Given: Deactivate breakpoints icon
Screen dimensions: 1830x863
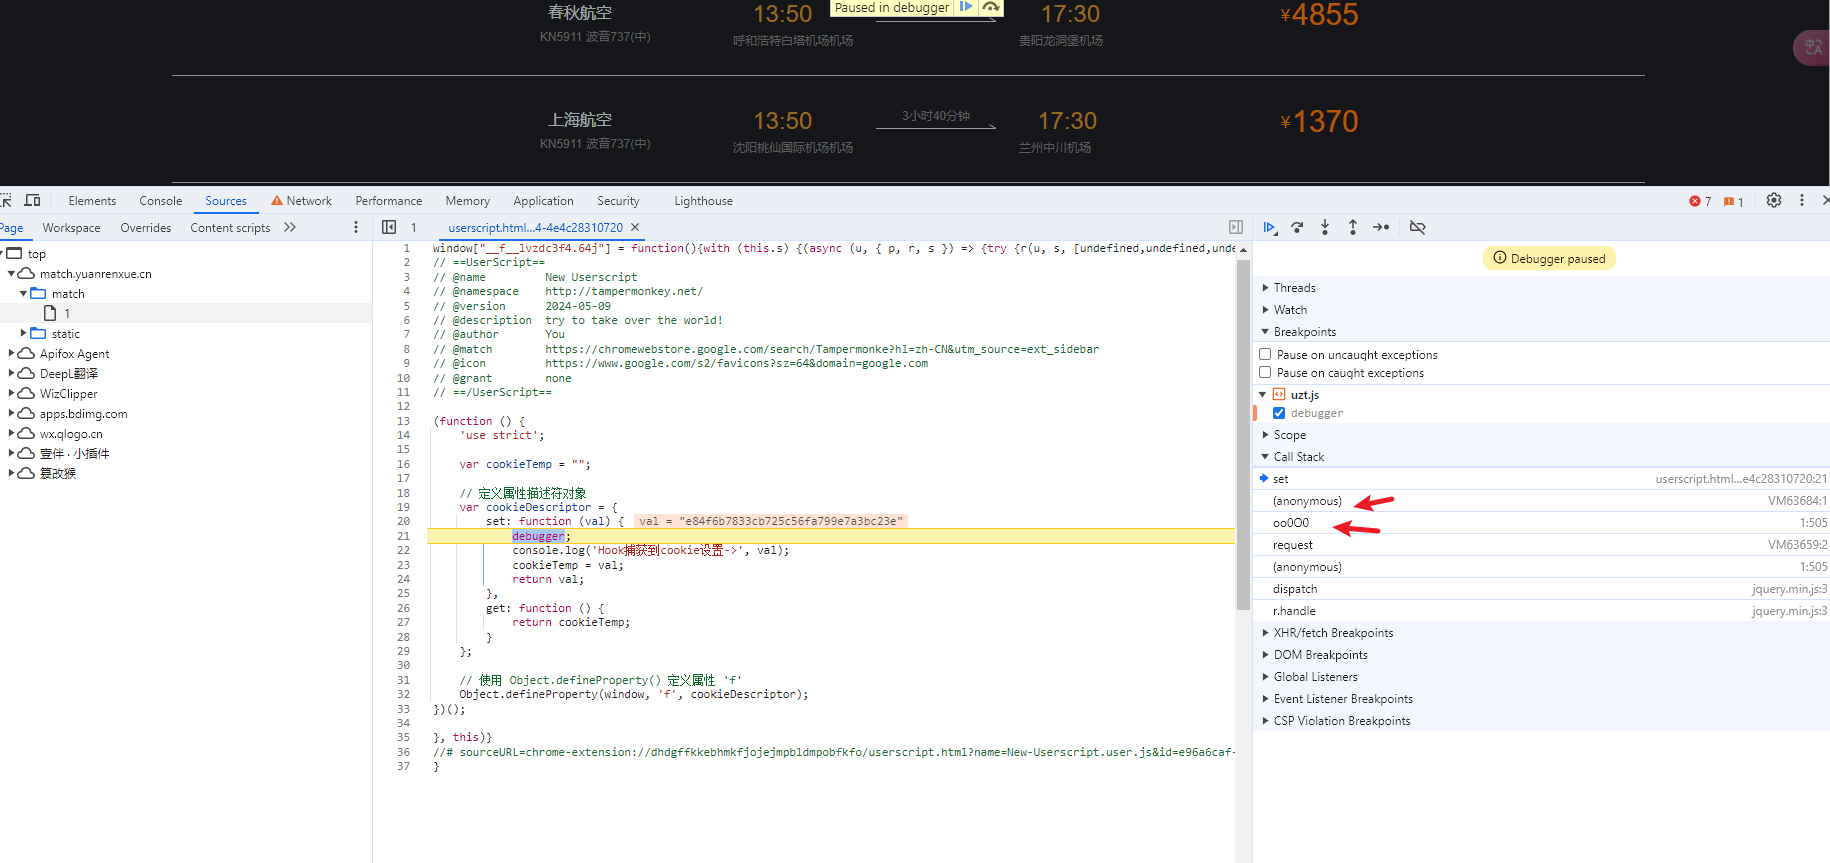Looking at the screenshot, I should click(1417, 228).
